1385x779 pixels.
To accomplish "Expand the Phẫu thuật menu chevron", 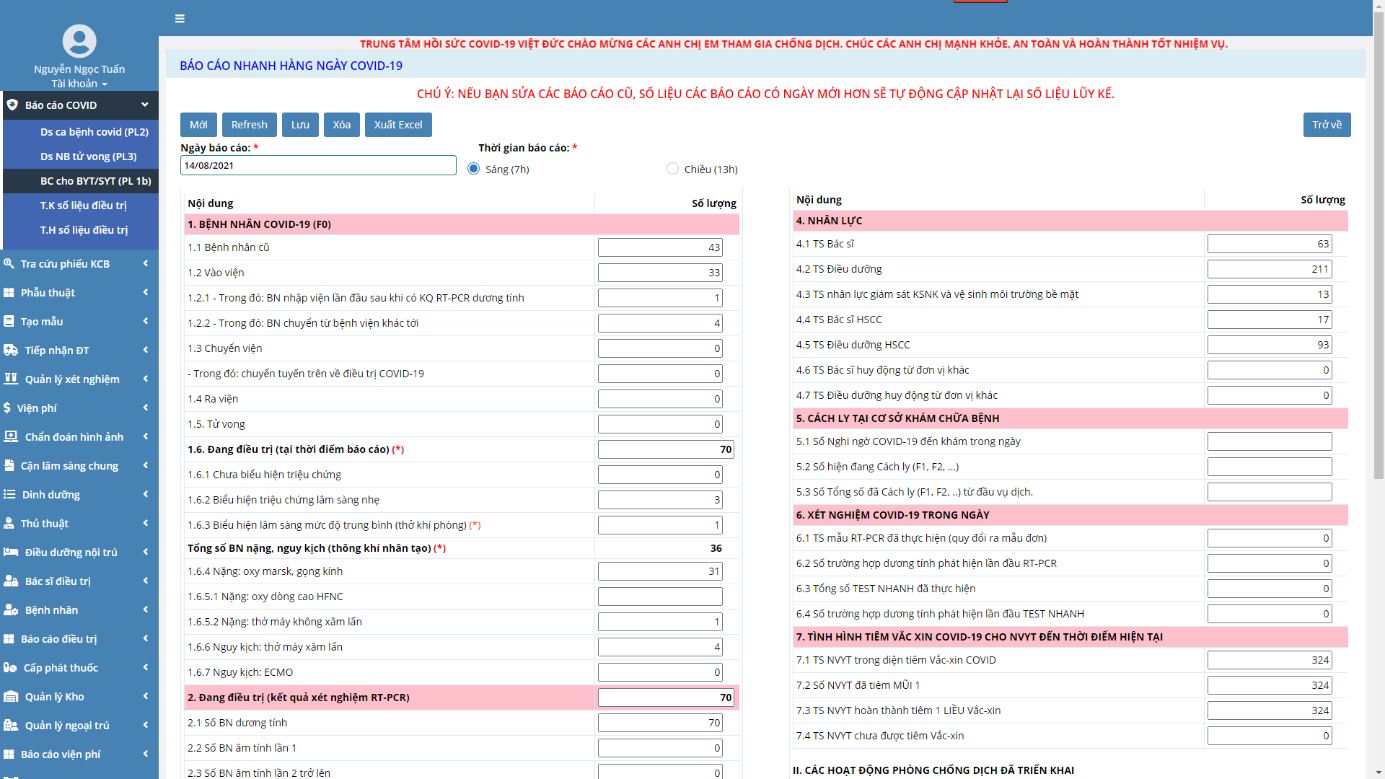I will (145, 293).
